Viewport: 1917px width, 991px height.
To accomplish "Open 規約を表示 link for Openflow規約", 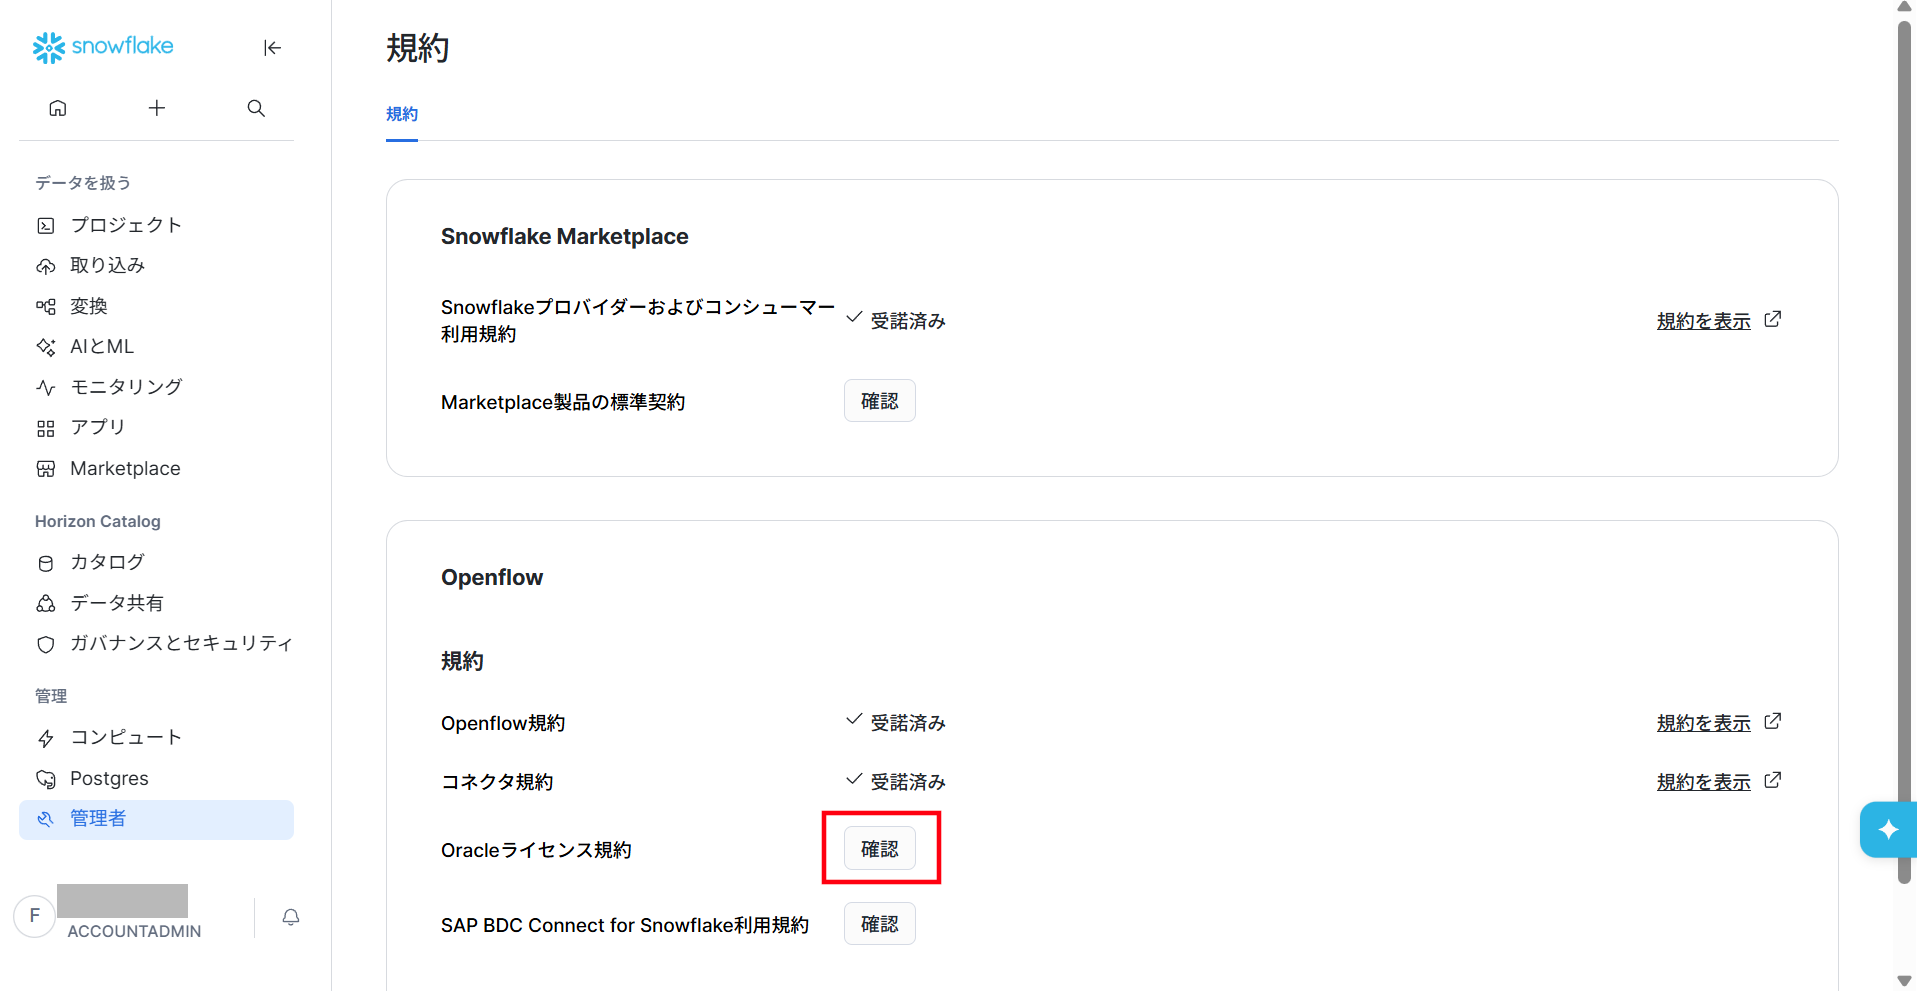I will coord(1704,723).
